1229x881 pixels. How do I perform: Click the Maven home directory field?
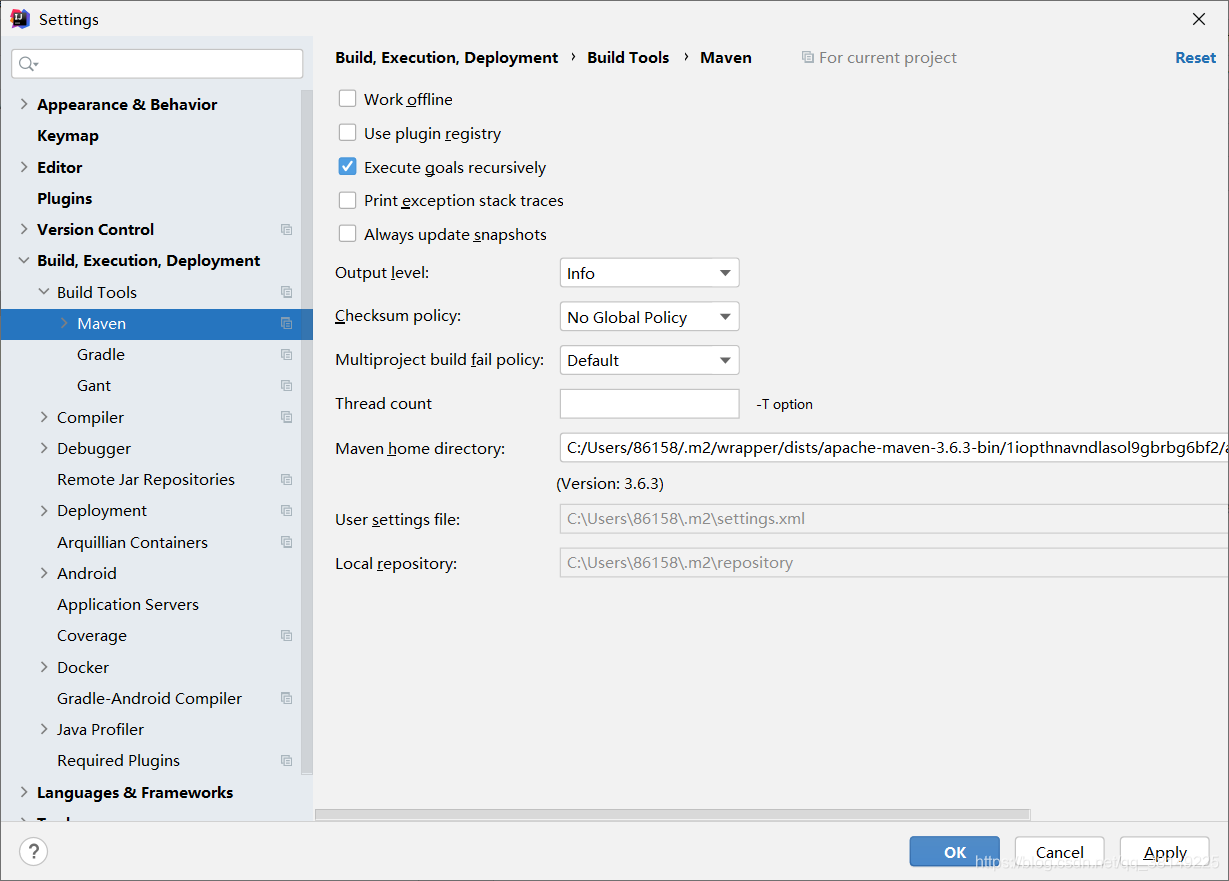(894, 448)
